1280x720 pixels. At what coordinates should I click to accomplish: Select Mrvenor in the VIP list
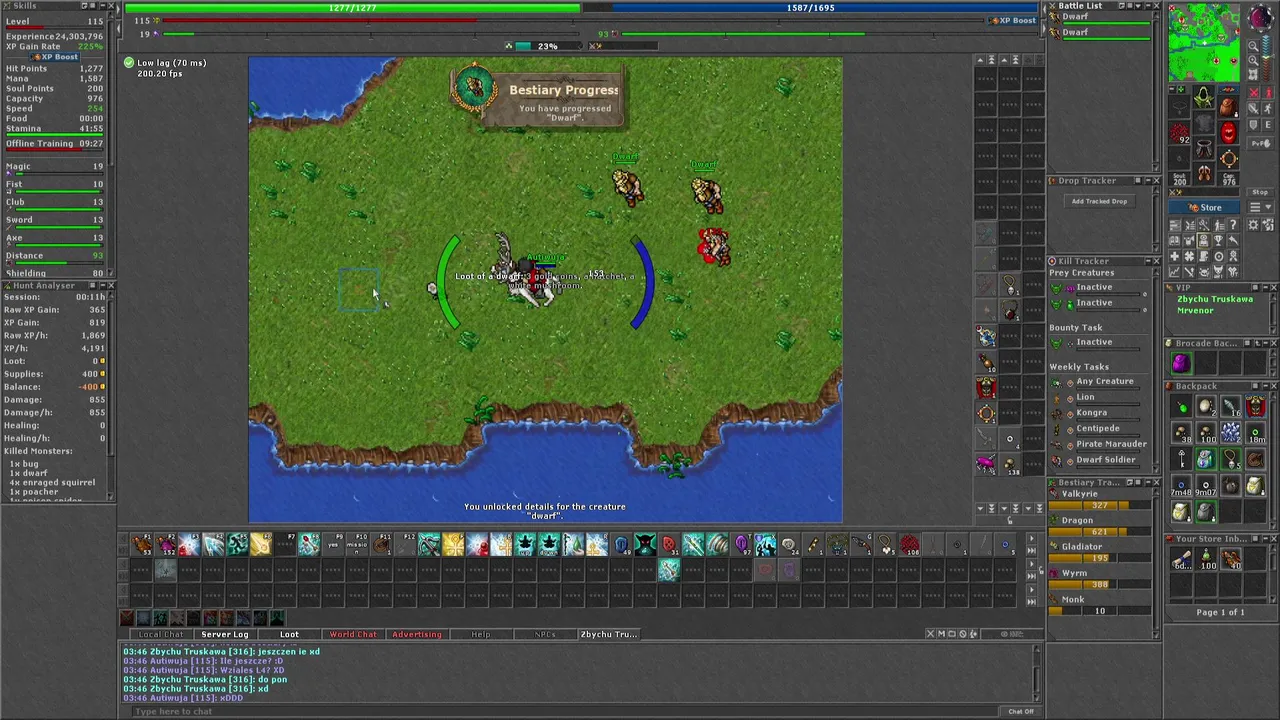click(x=1195, y=310)
